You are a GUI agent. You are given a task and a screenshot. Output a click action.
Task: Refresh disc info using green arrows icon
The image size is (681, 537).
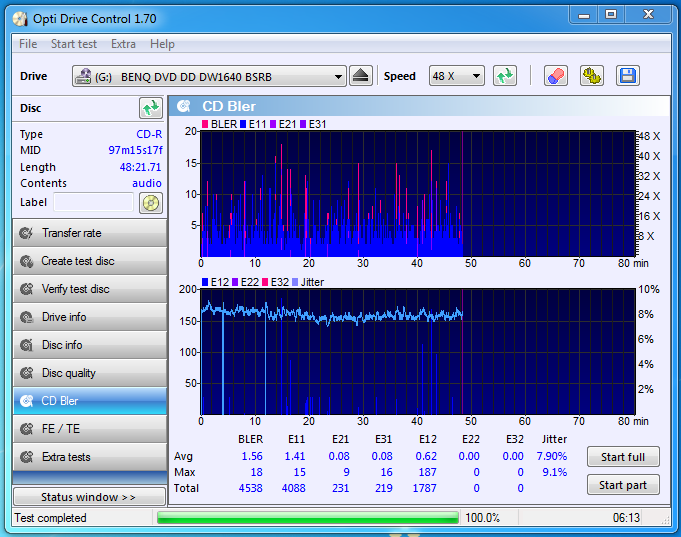point(151,108)
